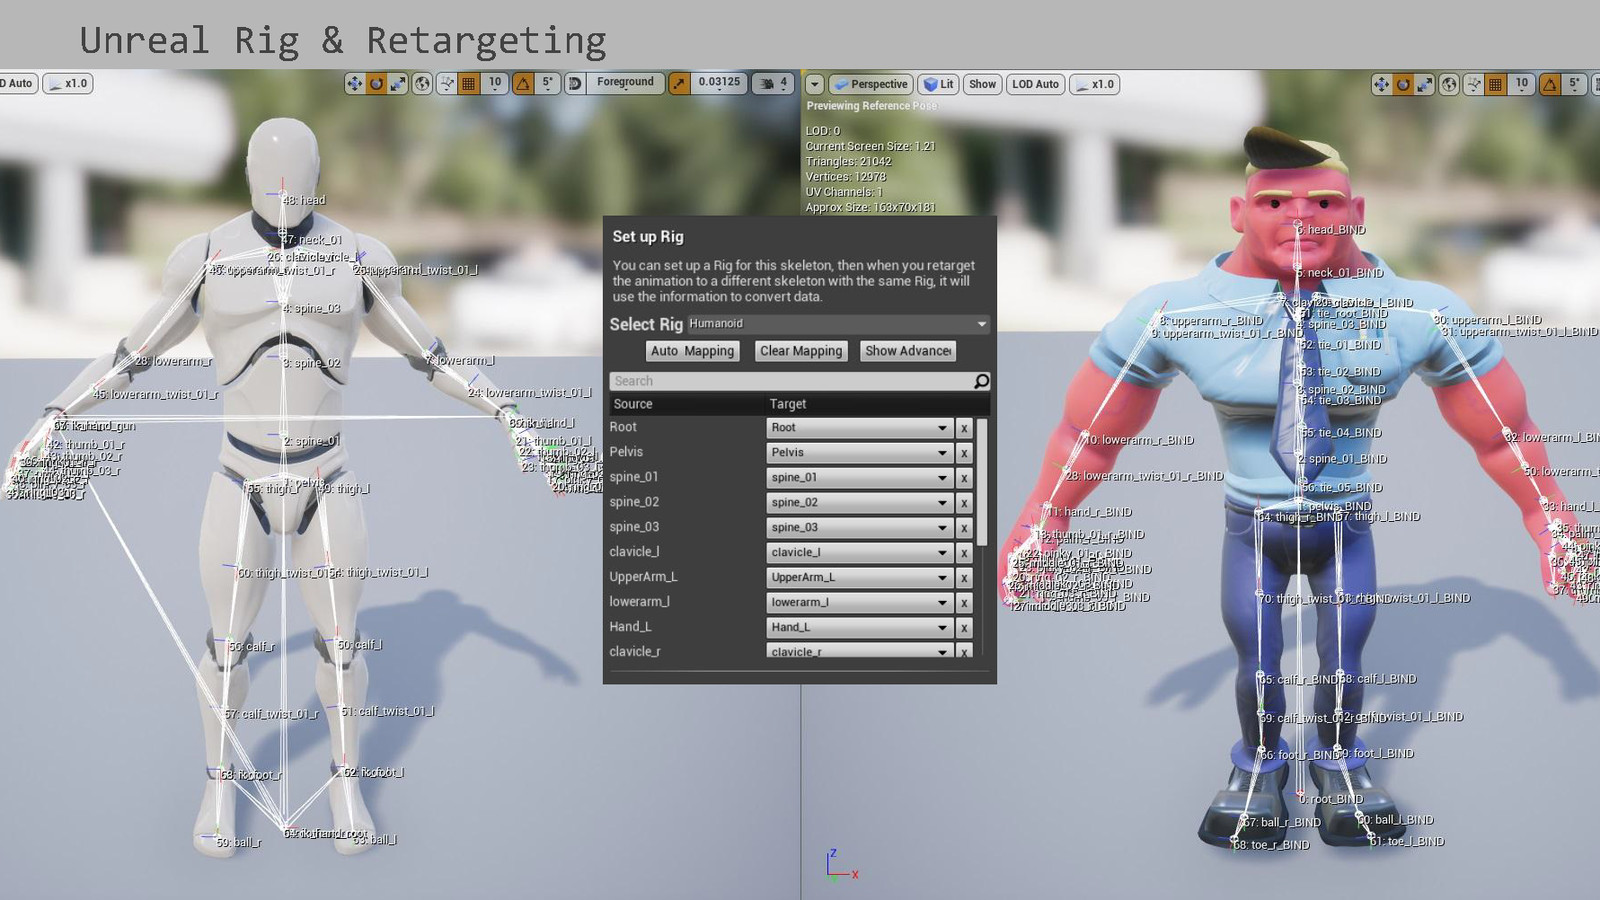This screenshot has width=1600, height=900.
Task: Select scale mode in right viewport toolbar
Action: pos(1425,85)
